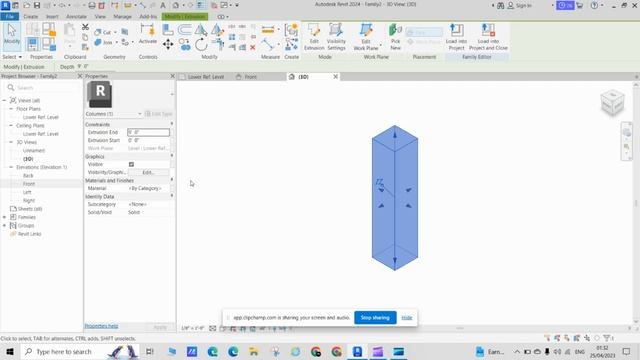Image resolution: width=640 pixels, height=360 pixels.
Task: Click Edit button for Visibility/Graphics
Action: [x=148, y=172]
